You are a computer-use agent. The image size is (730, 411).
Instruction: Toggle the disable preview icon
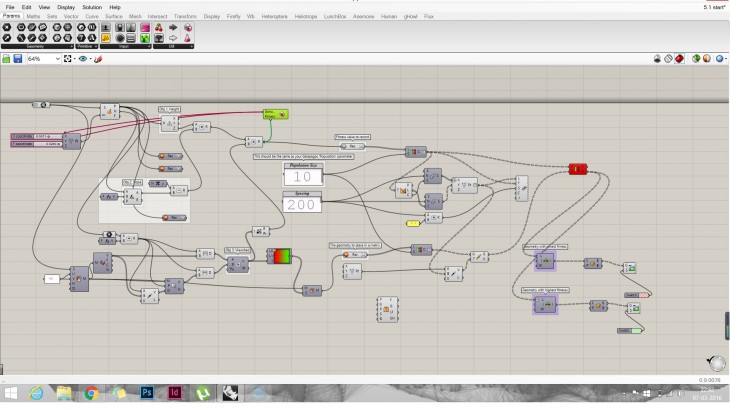click(655, 59)
